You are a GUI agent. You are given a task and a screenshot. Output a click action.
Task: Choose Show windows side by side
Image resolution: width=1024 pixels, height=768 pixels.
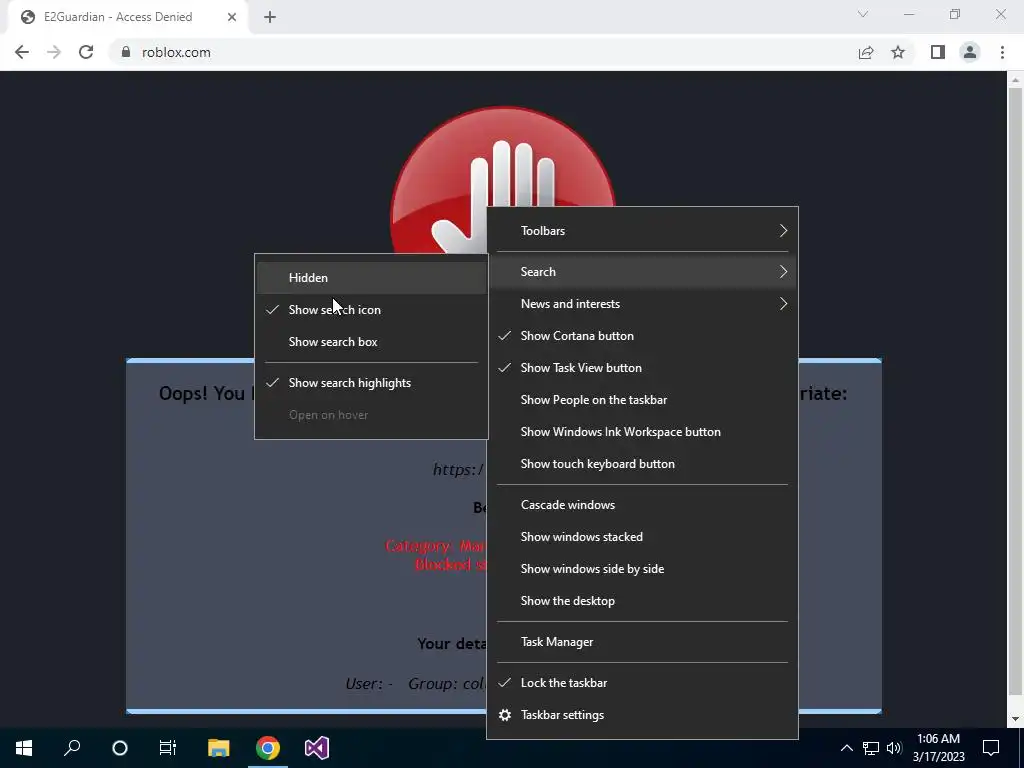(x=642, y=569)
